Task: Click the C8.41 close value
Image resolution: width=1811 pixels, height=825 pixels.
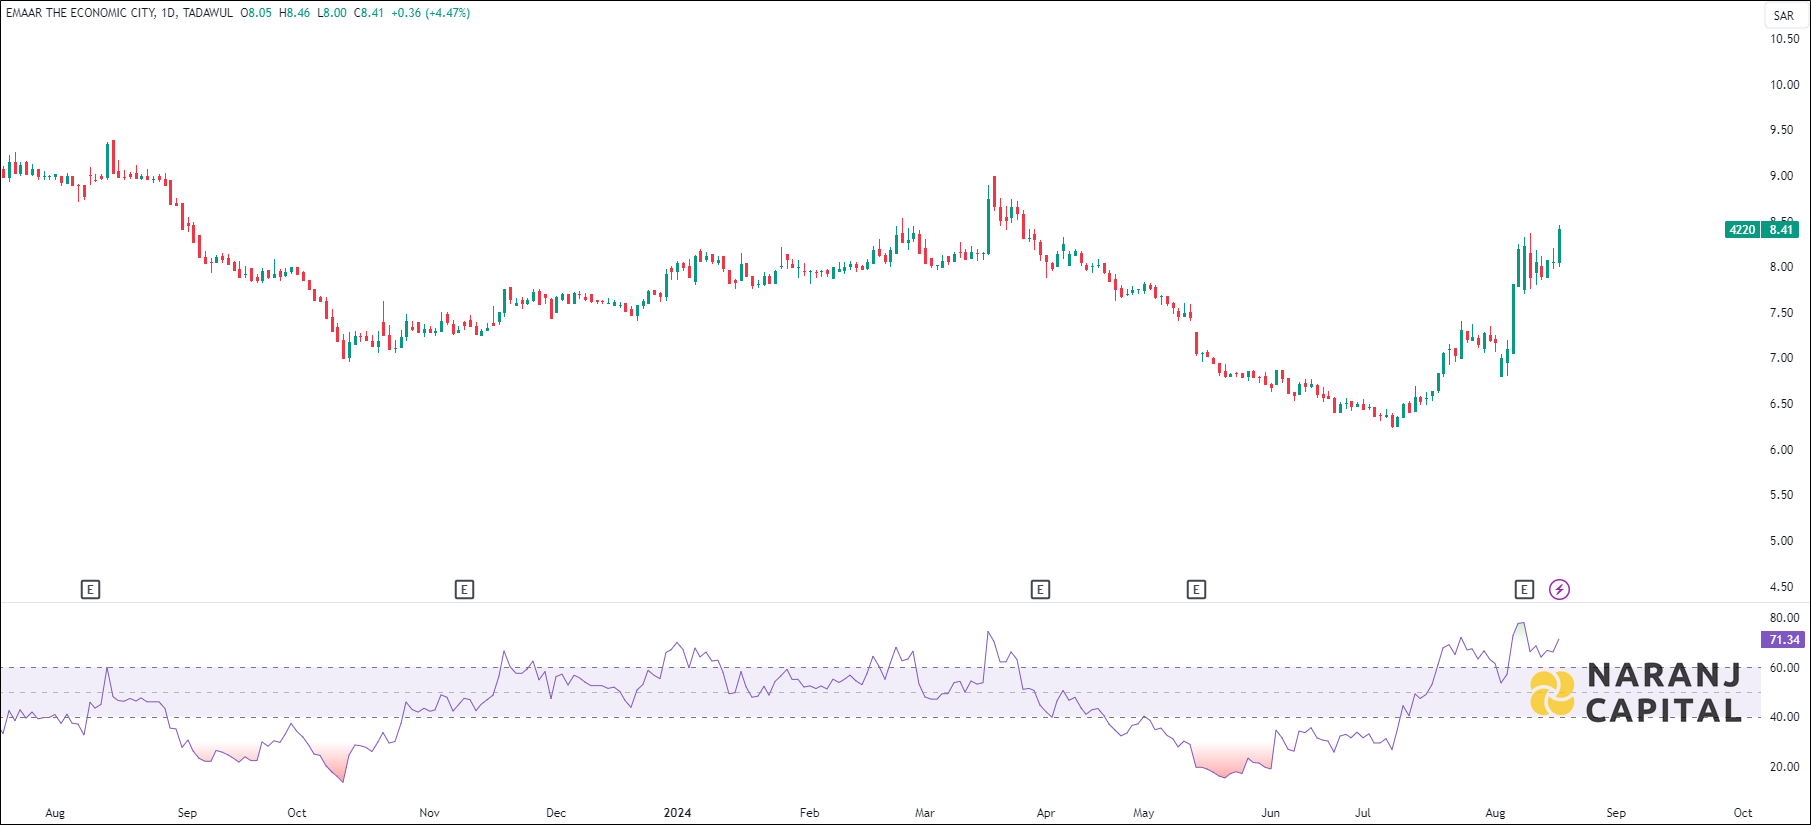Action: [x=369, y=13]
